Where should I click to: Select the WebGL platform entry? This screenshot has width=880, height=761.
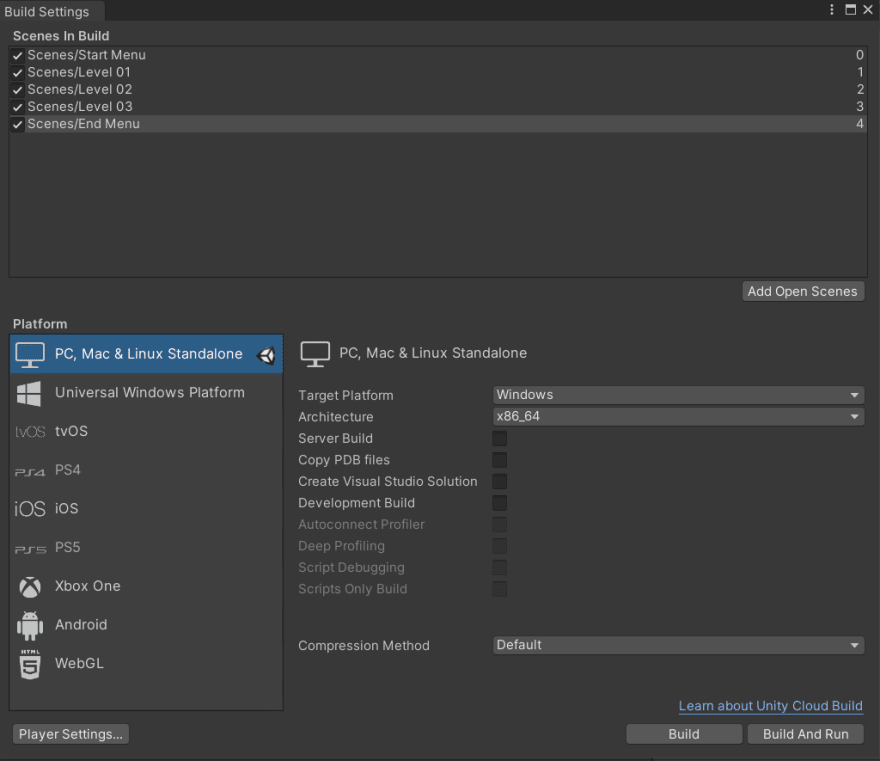(x=146, y=664)
